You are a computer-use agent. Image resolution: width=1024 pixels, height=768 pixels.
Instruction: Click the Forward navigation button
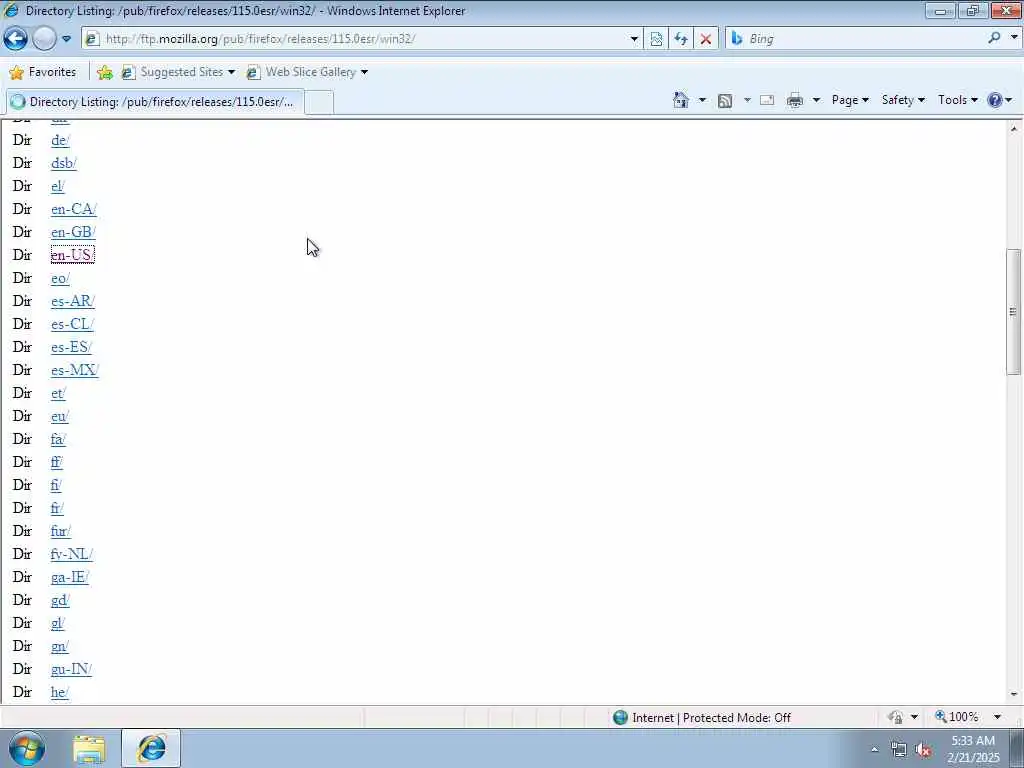click(44, 39)
